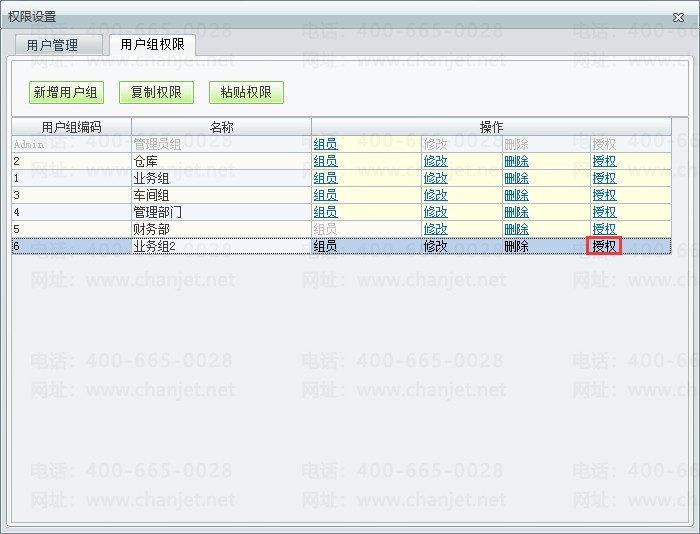Image resolution: width=700 pixels, height=534 pixels.
Task: Click 授权 link for 仓库 row
Action: coord(604,161)
